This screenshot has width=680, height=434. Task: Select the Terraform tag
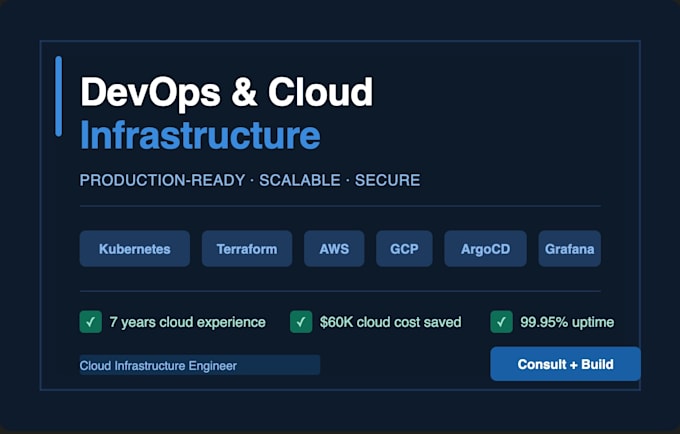[247, 248]
